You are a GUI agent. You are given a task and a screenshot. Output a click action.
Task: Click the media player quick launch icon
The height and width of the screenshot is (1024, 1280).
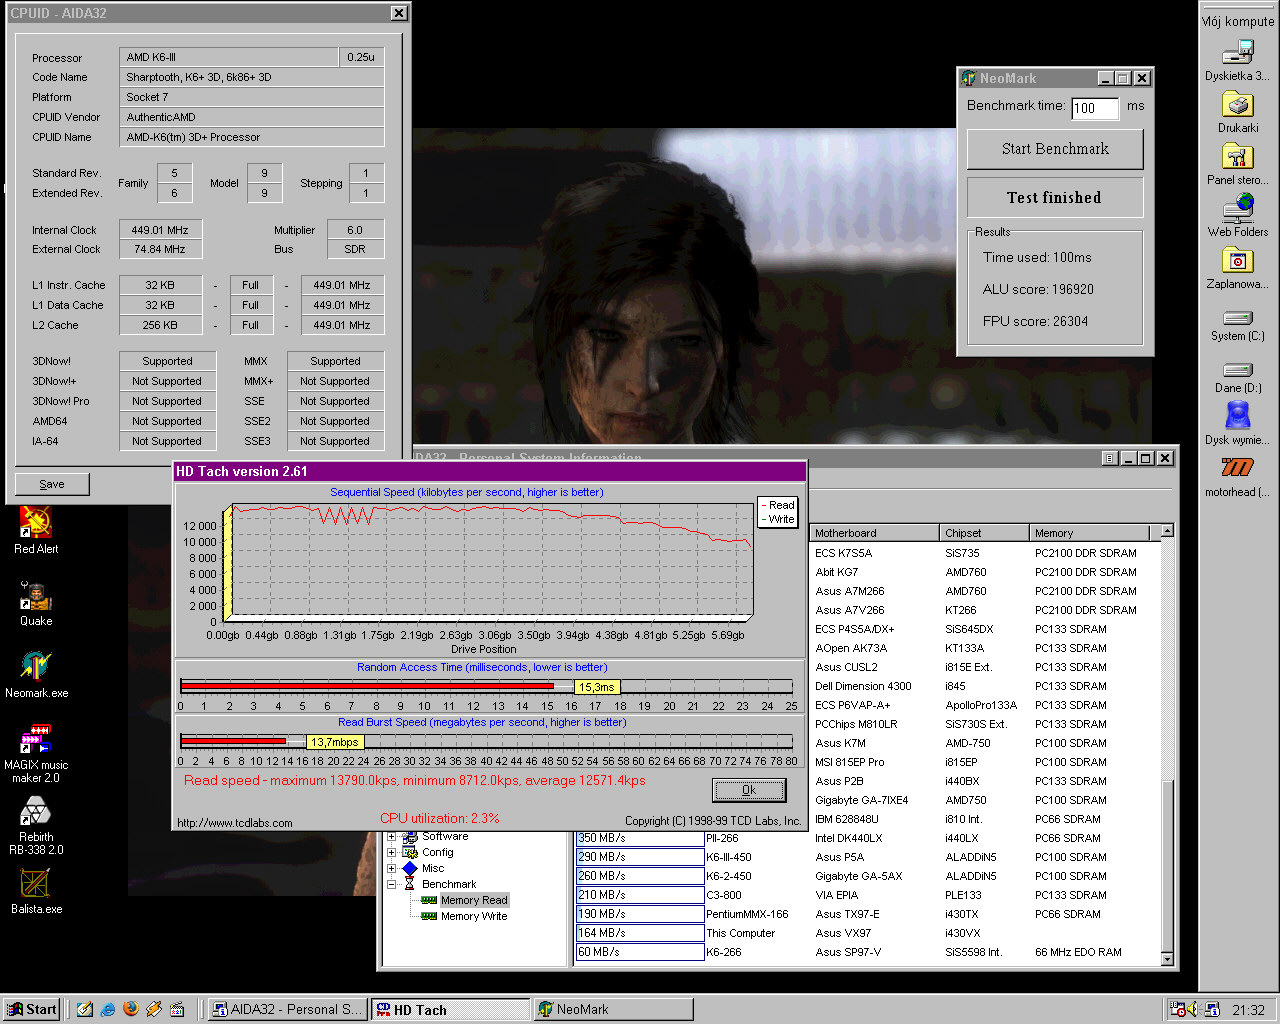177,1009
